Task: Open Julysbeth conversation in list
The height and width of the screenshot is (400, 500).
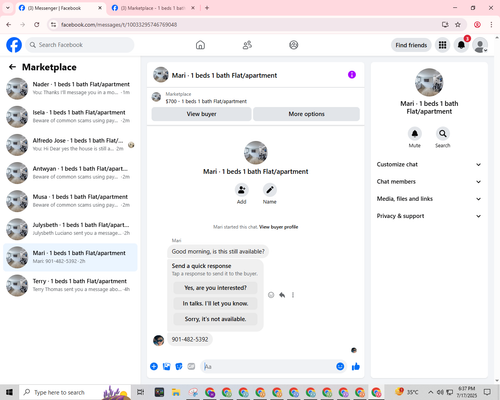Action: pos(70,229)
